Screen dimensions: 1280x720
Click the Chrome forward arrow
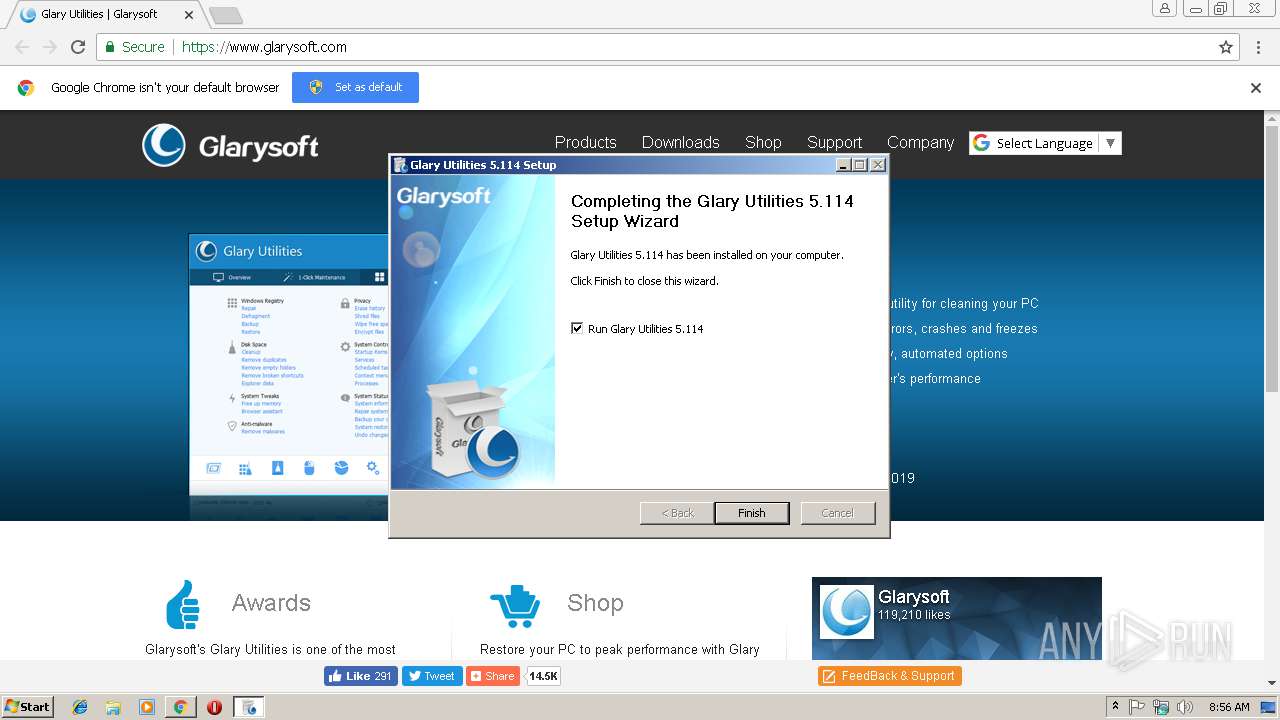pos(50,47)
